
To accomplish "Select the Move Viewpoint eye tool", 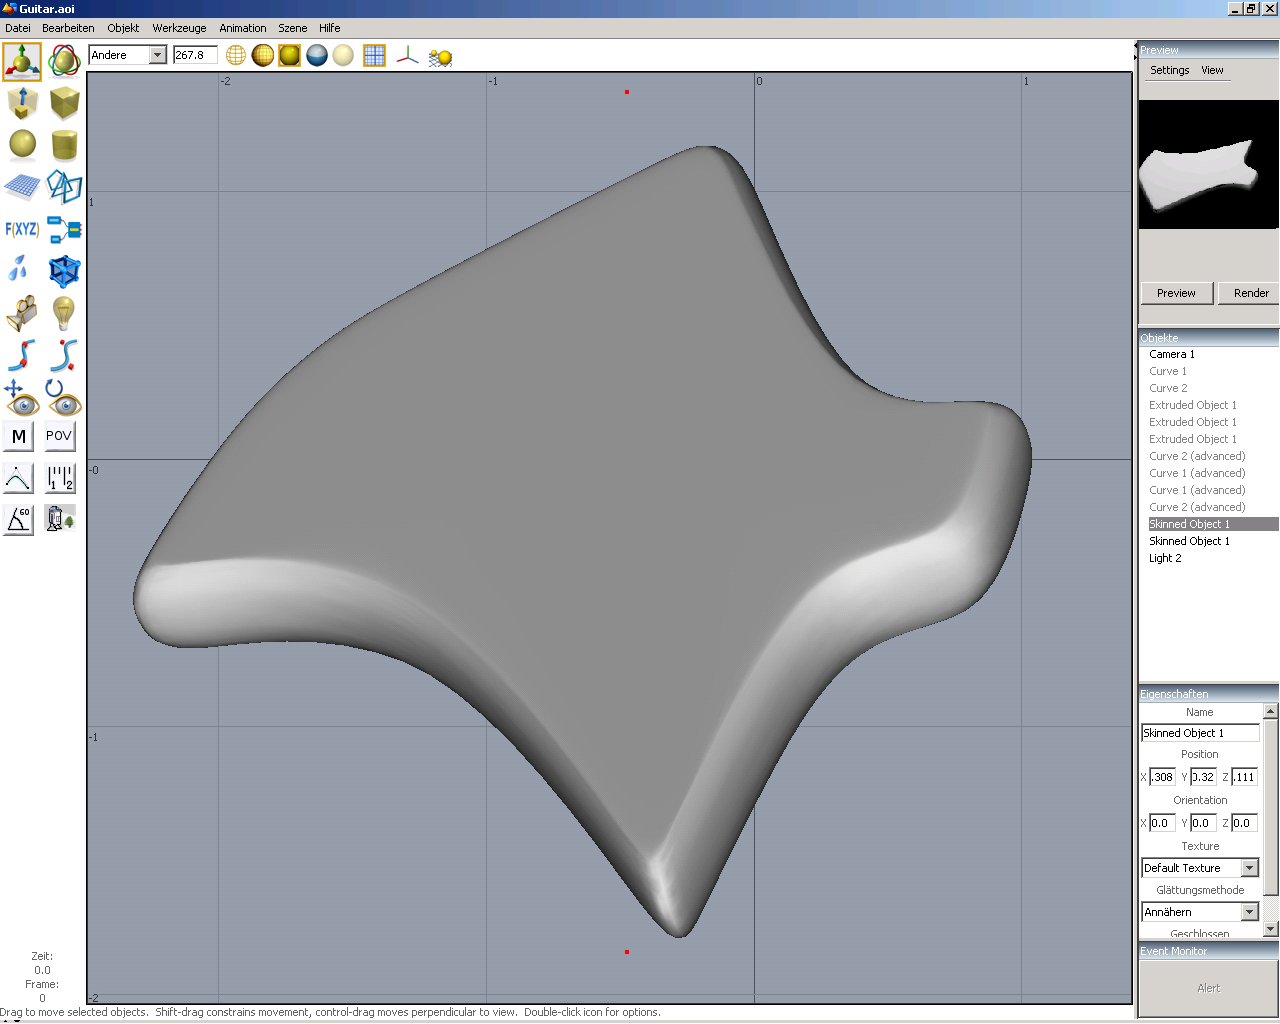I will coord(22,397).
